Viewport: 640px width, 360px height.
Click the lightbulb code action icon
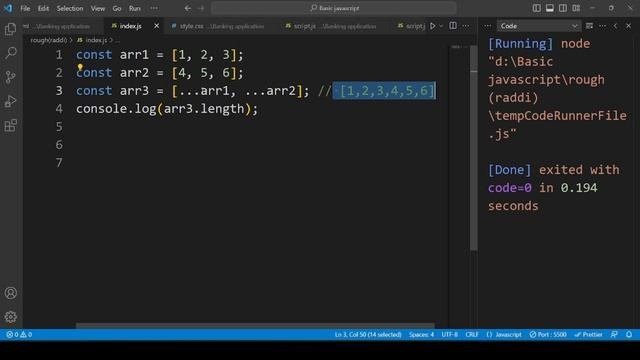[80, 67]
